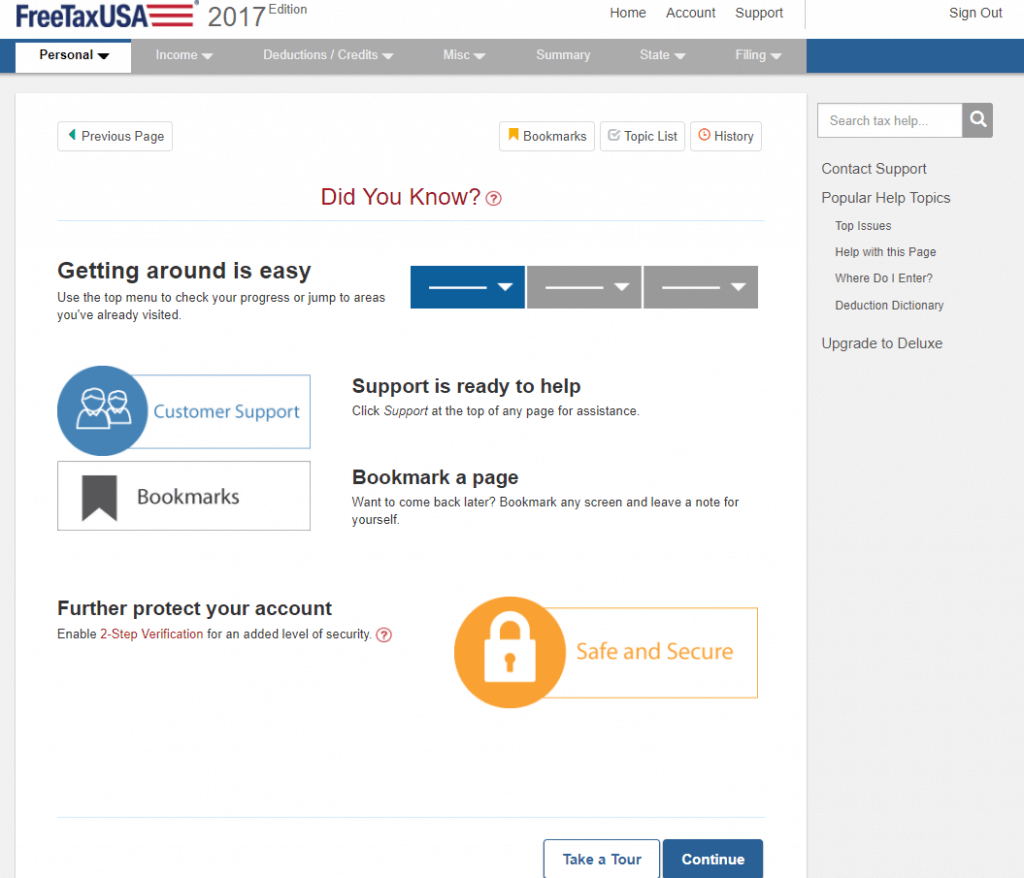
Task: Expand the Deductions / Credits dropdown
Action: [328, 55]
